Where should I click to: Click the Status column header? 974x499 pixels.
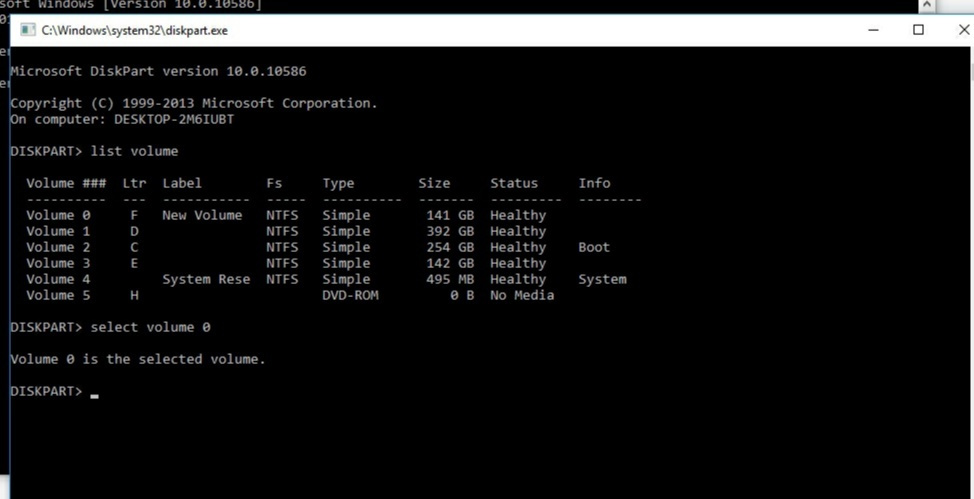click(x=513, y=183)
